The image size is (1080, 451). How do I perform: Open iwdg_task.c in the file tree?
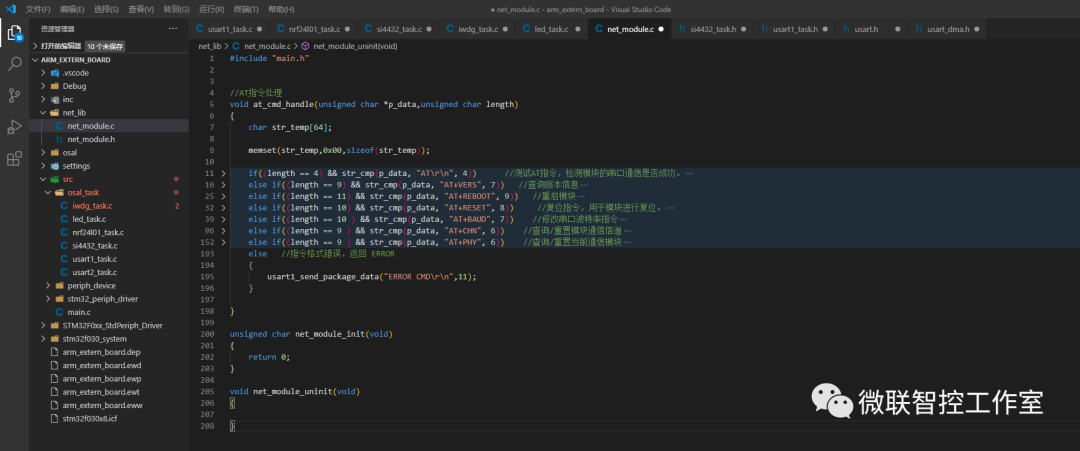coord(93,206)
